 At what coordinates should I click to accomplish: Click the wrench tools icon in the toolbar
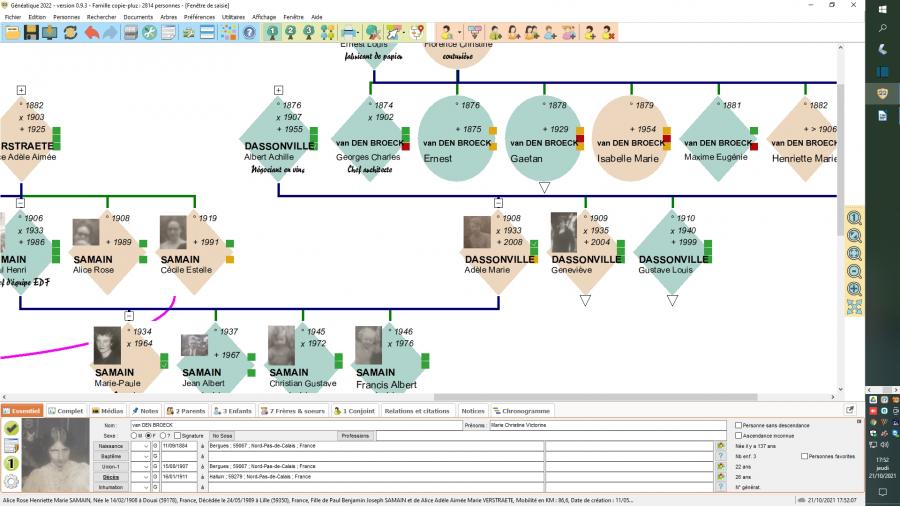(149, 33)
